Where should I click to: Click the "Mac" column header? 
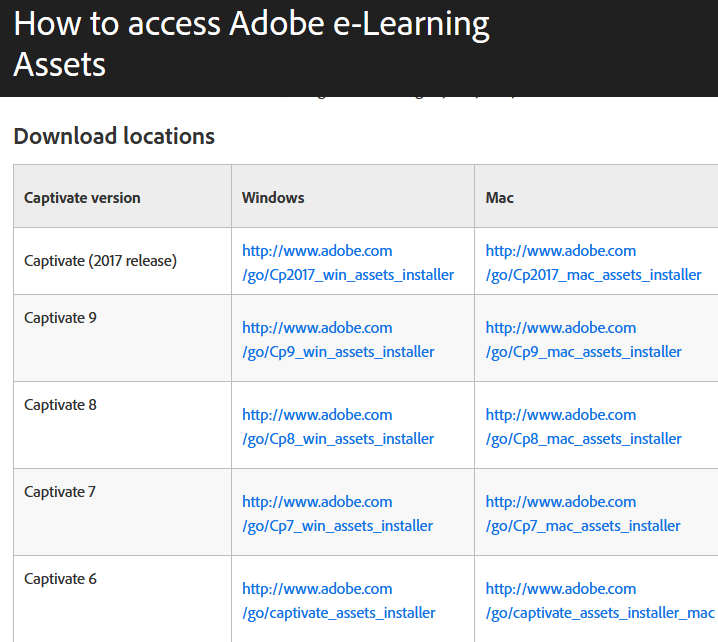click(500, 198)
